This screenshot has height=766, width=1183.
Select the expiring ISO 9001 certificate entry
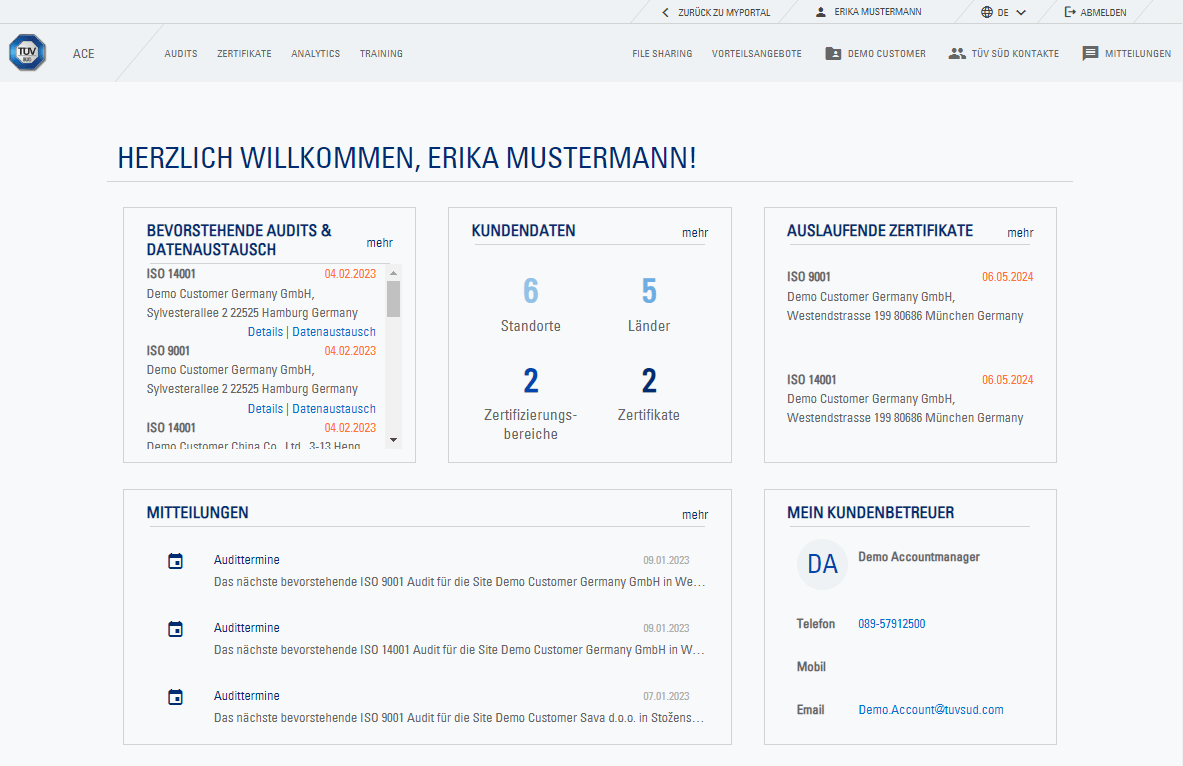[910, 297]
